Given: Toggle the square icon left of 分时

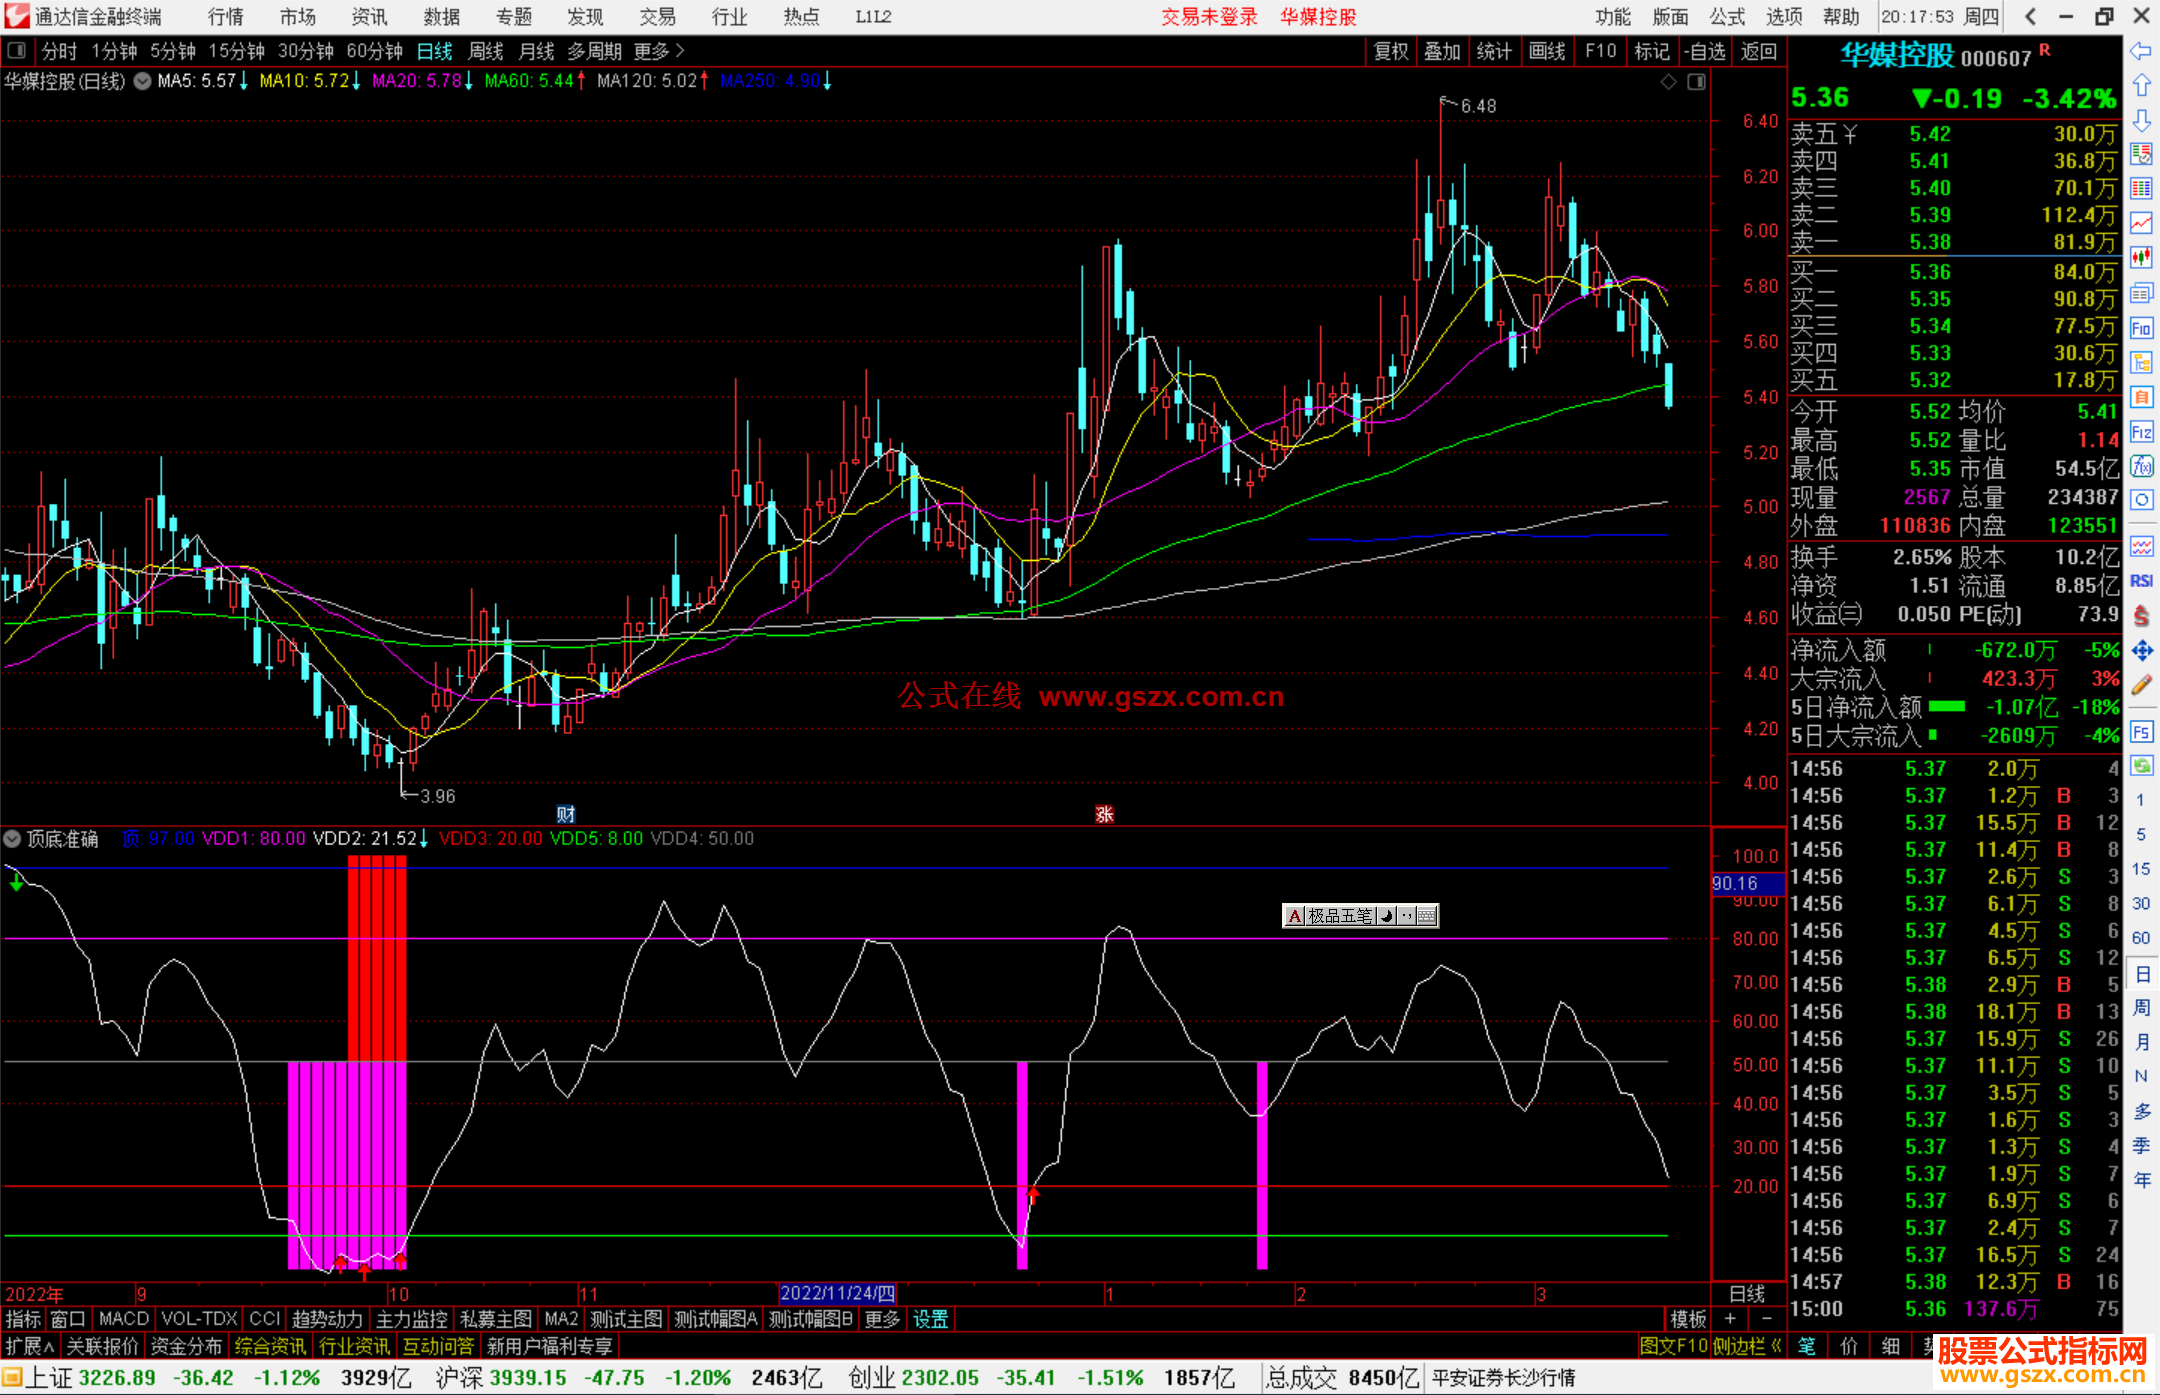Looking at the screenshot, I should pos(17,50).
